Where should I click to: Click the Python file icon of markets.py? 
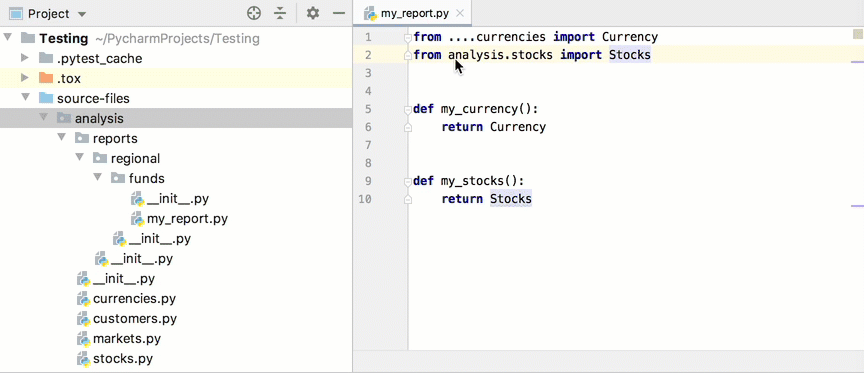click(83, 339)
